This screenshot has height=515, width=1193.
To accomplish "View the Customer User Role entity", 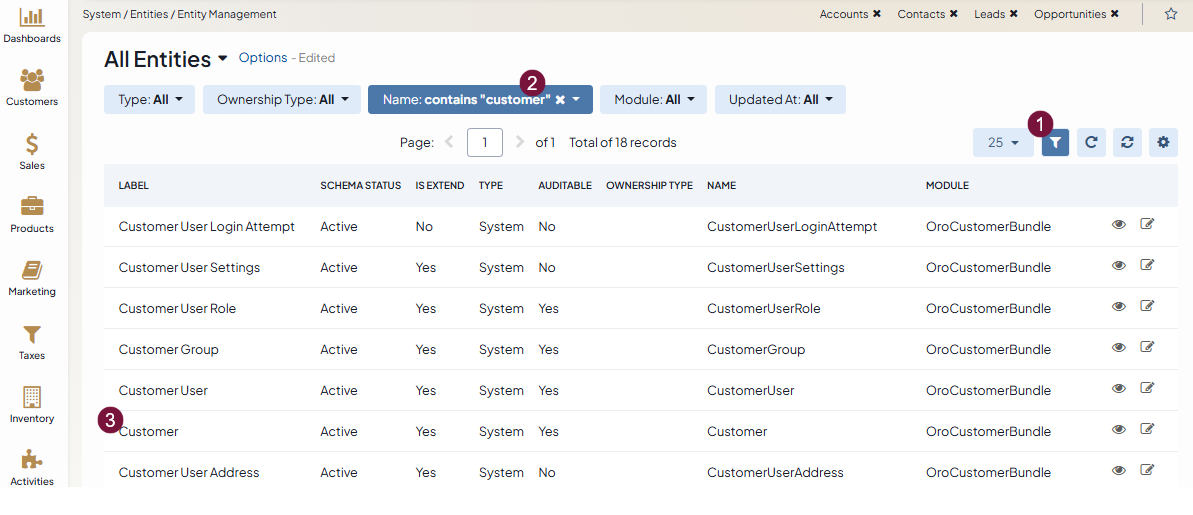I will click(x=1119, y=307).
